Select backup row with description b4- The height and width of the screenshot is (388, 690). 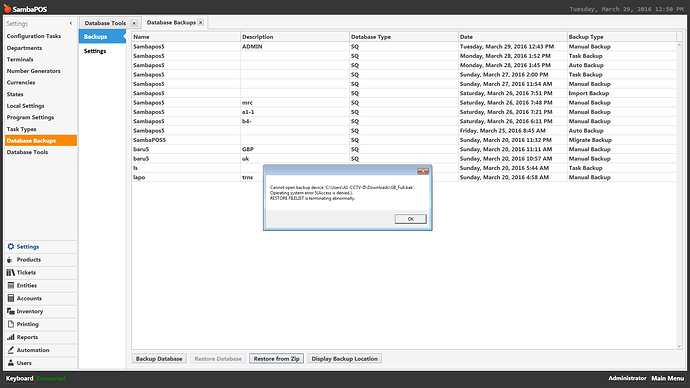[x=404, y=121]
